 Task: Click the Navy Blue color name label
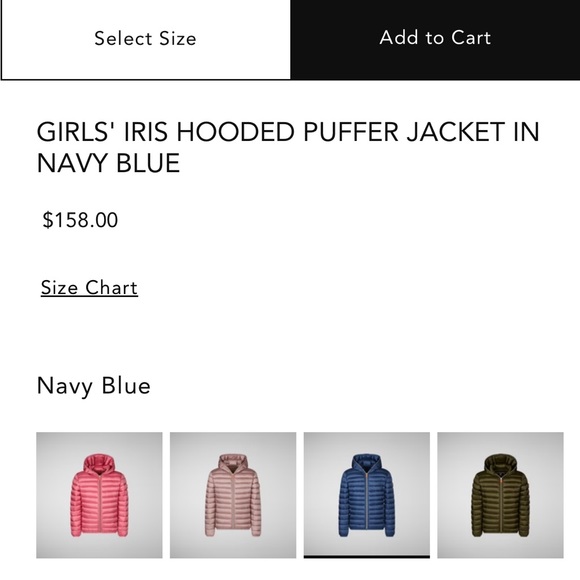pyautogui.click(x=94, y=386)
